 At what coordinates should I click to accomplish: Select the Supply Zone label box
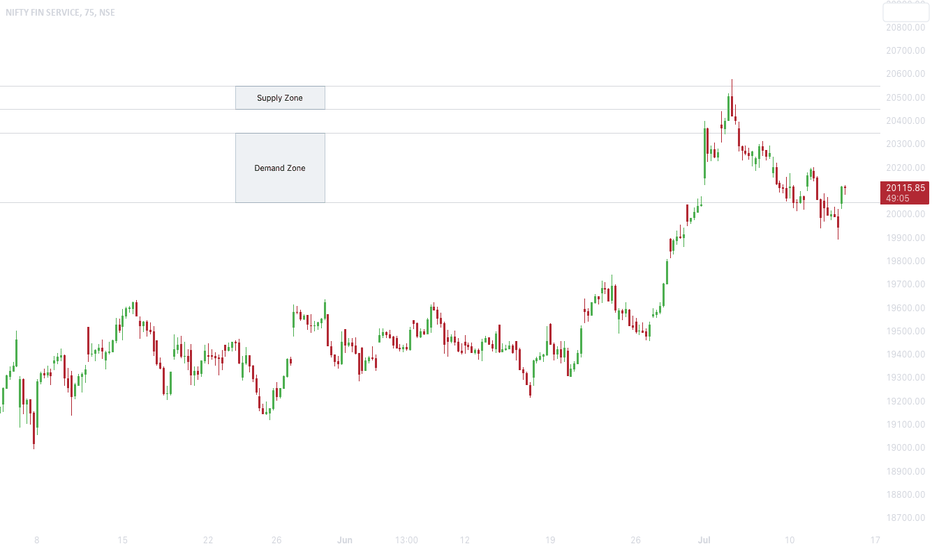[280, 98]
